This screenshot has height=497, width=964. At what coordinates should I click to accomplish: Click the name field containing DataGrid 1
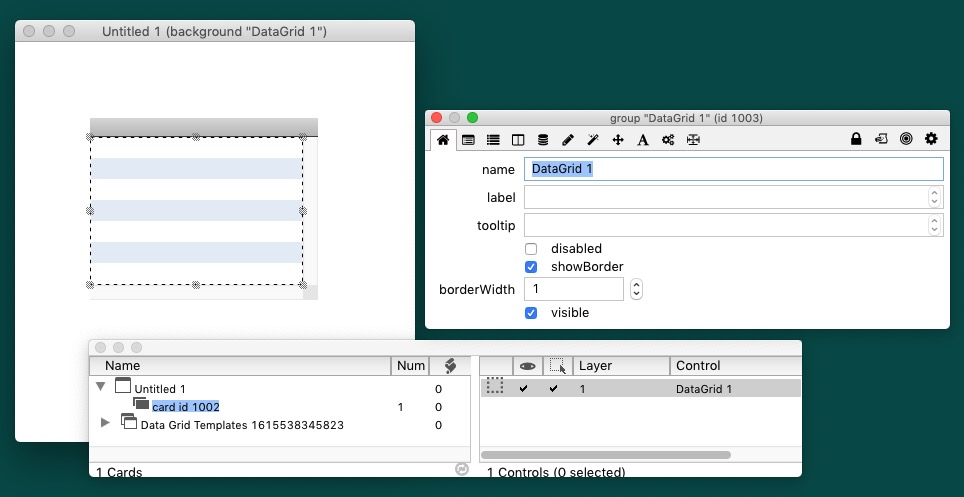[733, 170]
